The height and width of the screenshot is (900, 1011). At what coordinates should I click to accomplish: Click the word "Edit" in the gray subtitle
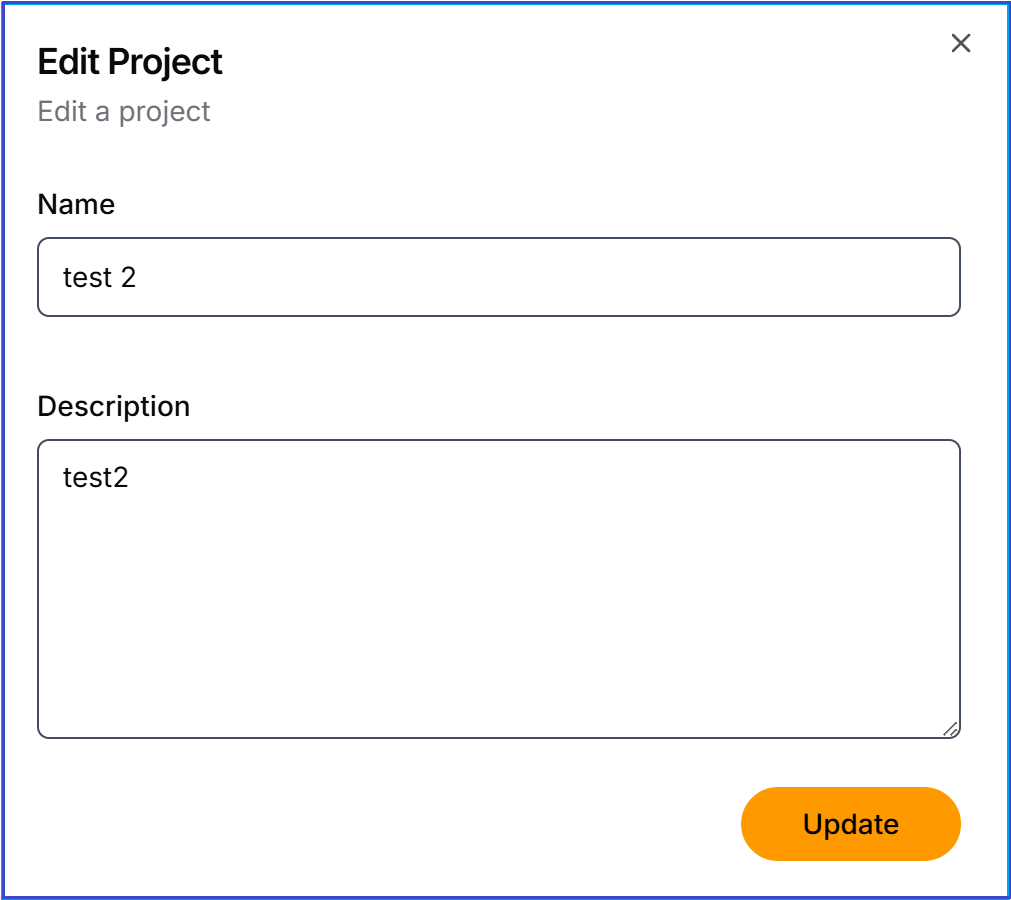[x=62, y=111]
